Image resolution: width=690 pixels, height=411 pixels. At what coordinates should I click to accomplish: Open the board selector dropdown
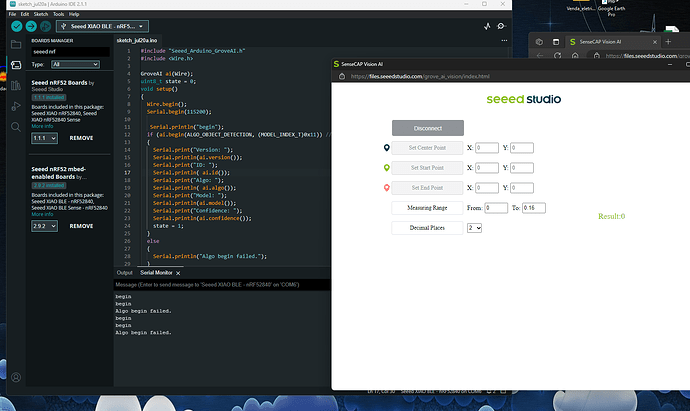tap(103, 26)
